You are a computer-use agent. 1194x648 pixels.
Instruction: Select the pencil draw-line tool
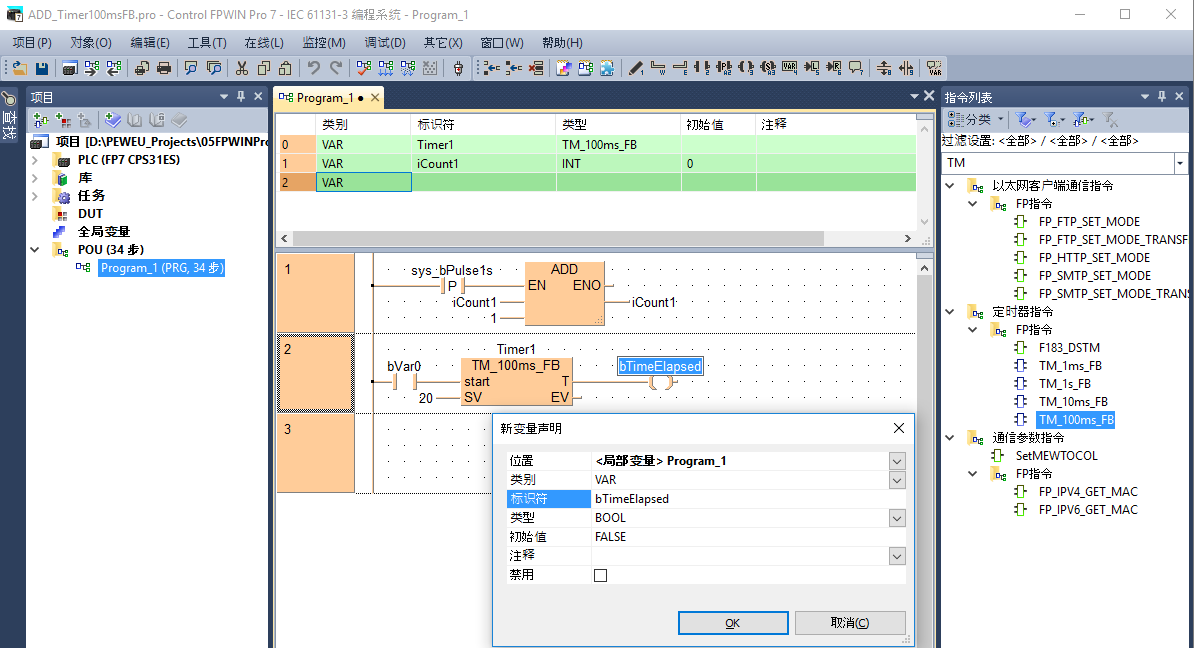click(x=636, y=68)
